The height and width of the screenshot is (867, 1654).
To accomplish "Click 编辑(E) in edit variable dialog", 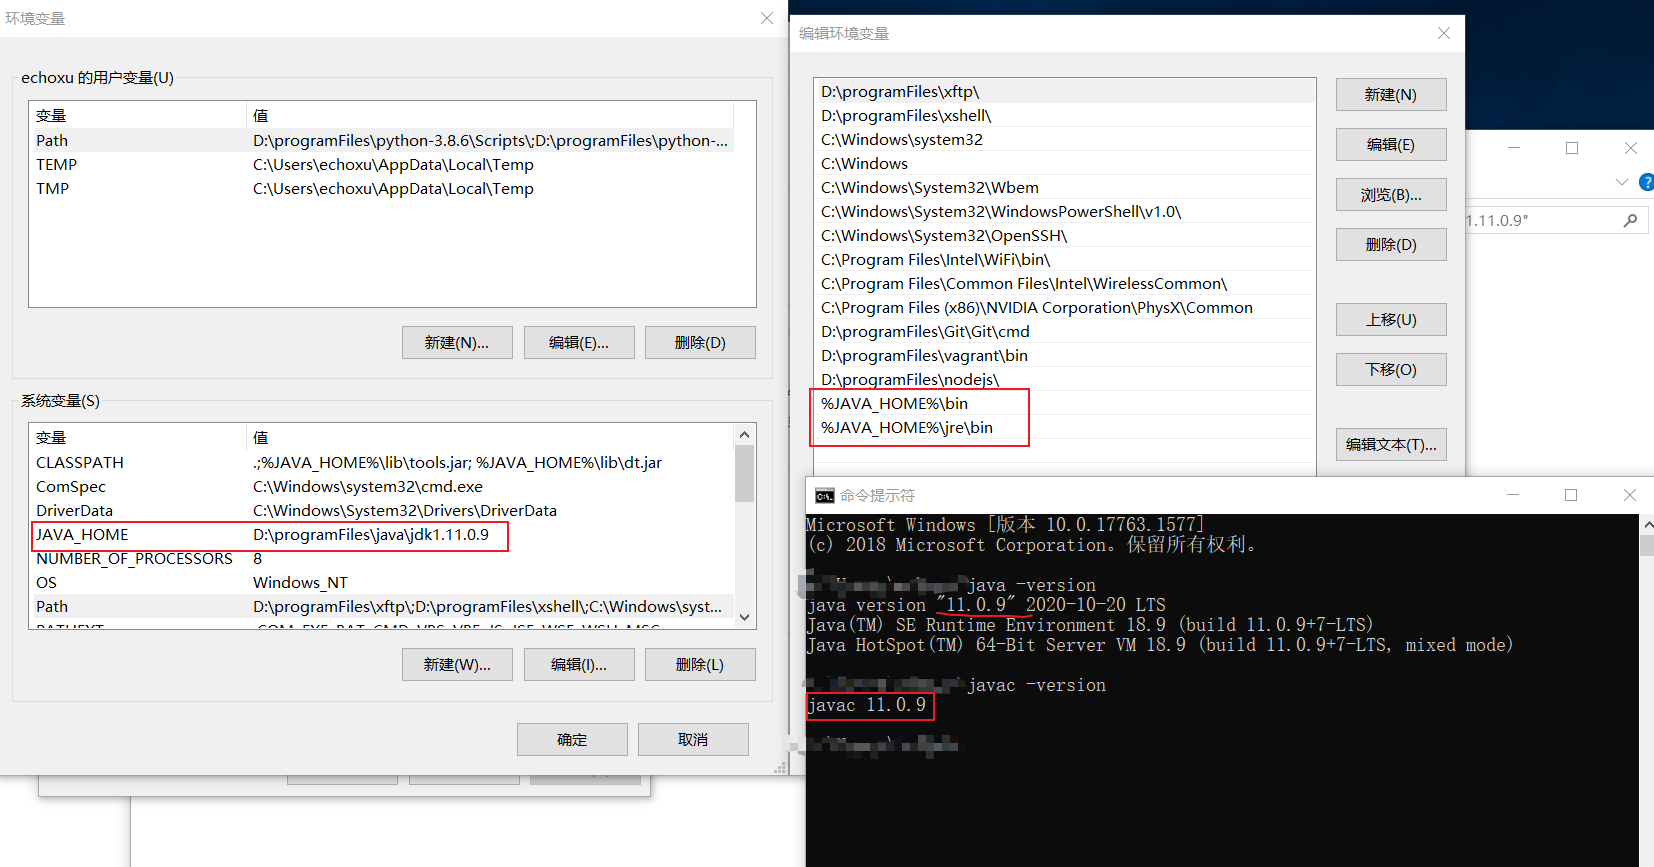I will point(1391,145).
